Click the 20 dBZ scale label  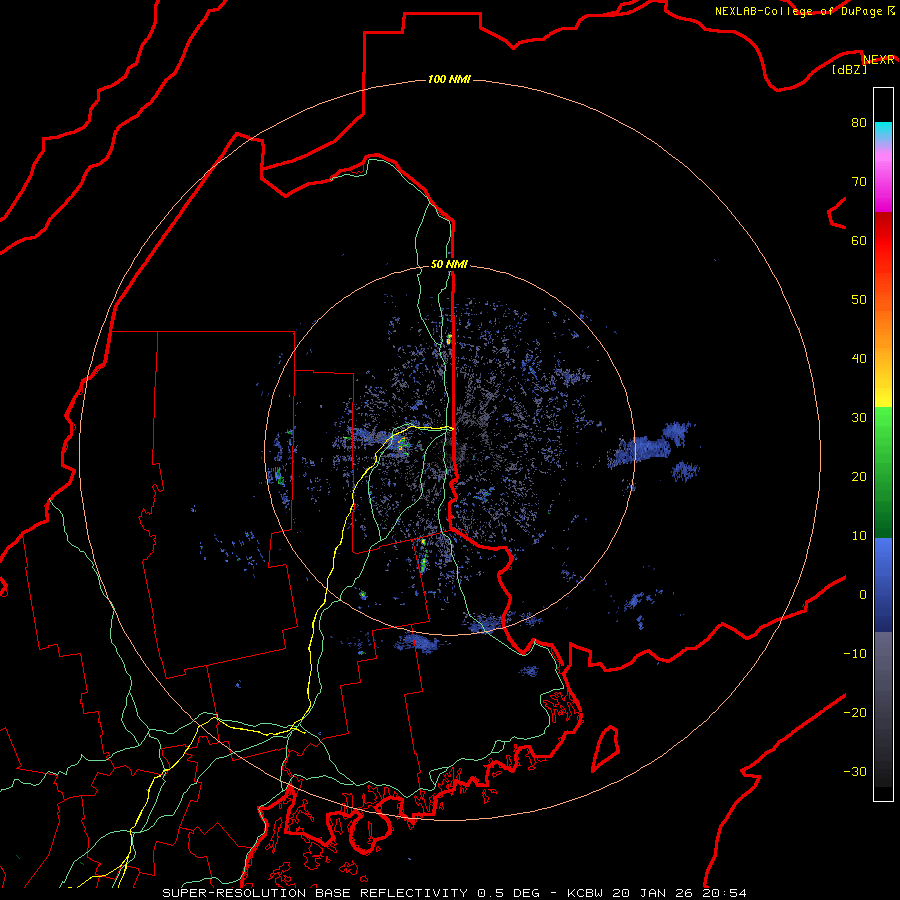pyautogui.click(x=859, y=477)
